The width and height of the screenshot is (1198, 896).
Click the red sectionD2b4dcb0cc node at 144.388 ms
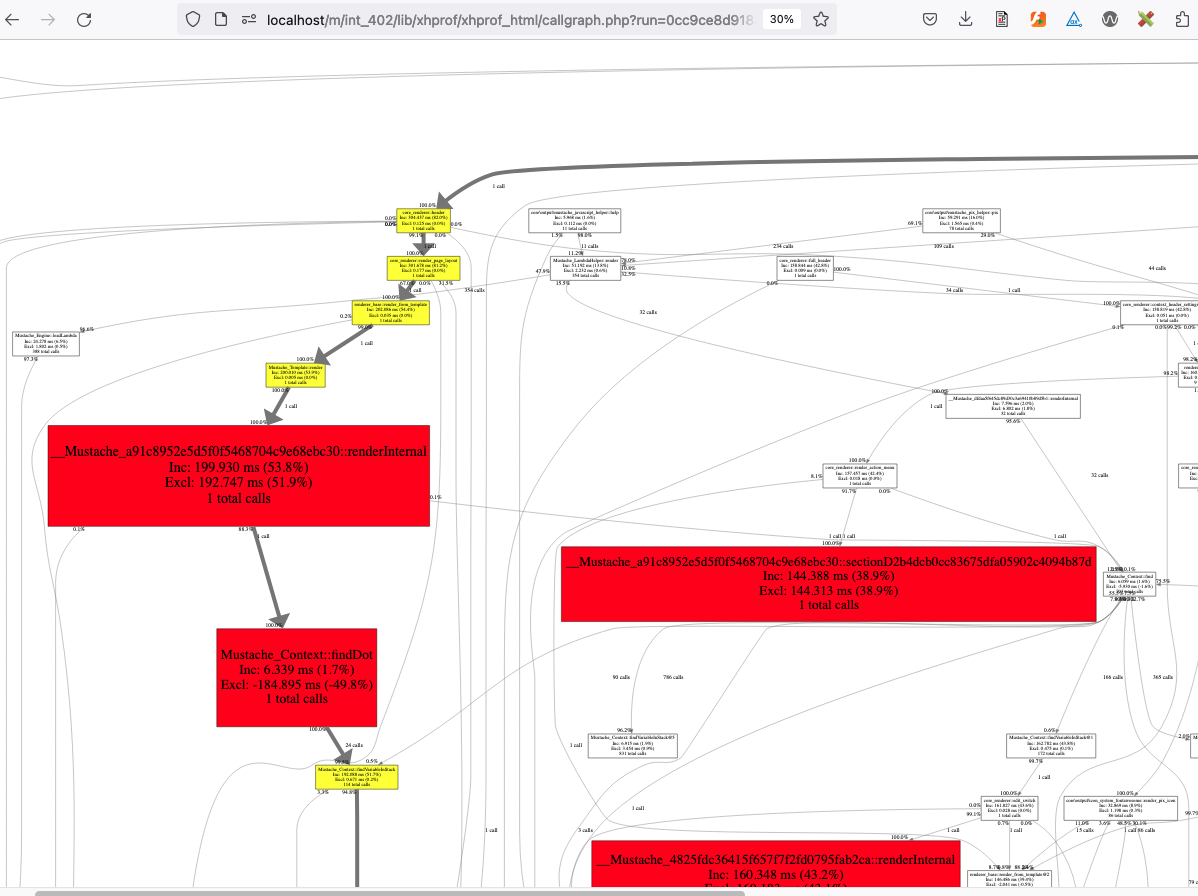coord(828,584)
